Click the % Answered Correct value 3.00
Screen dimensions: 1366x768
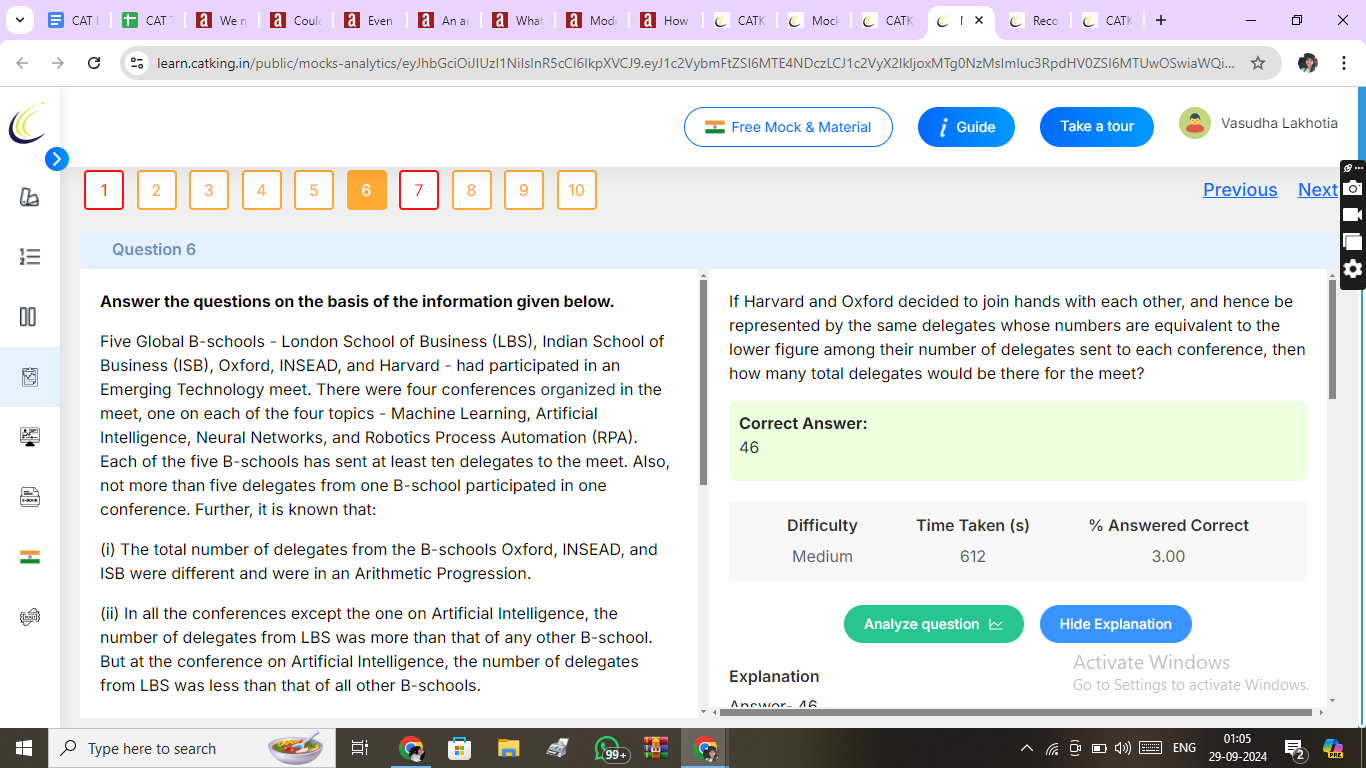click(1169, 556)
